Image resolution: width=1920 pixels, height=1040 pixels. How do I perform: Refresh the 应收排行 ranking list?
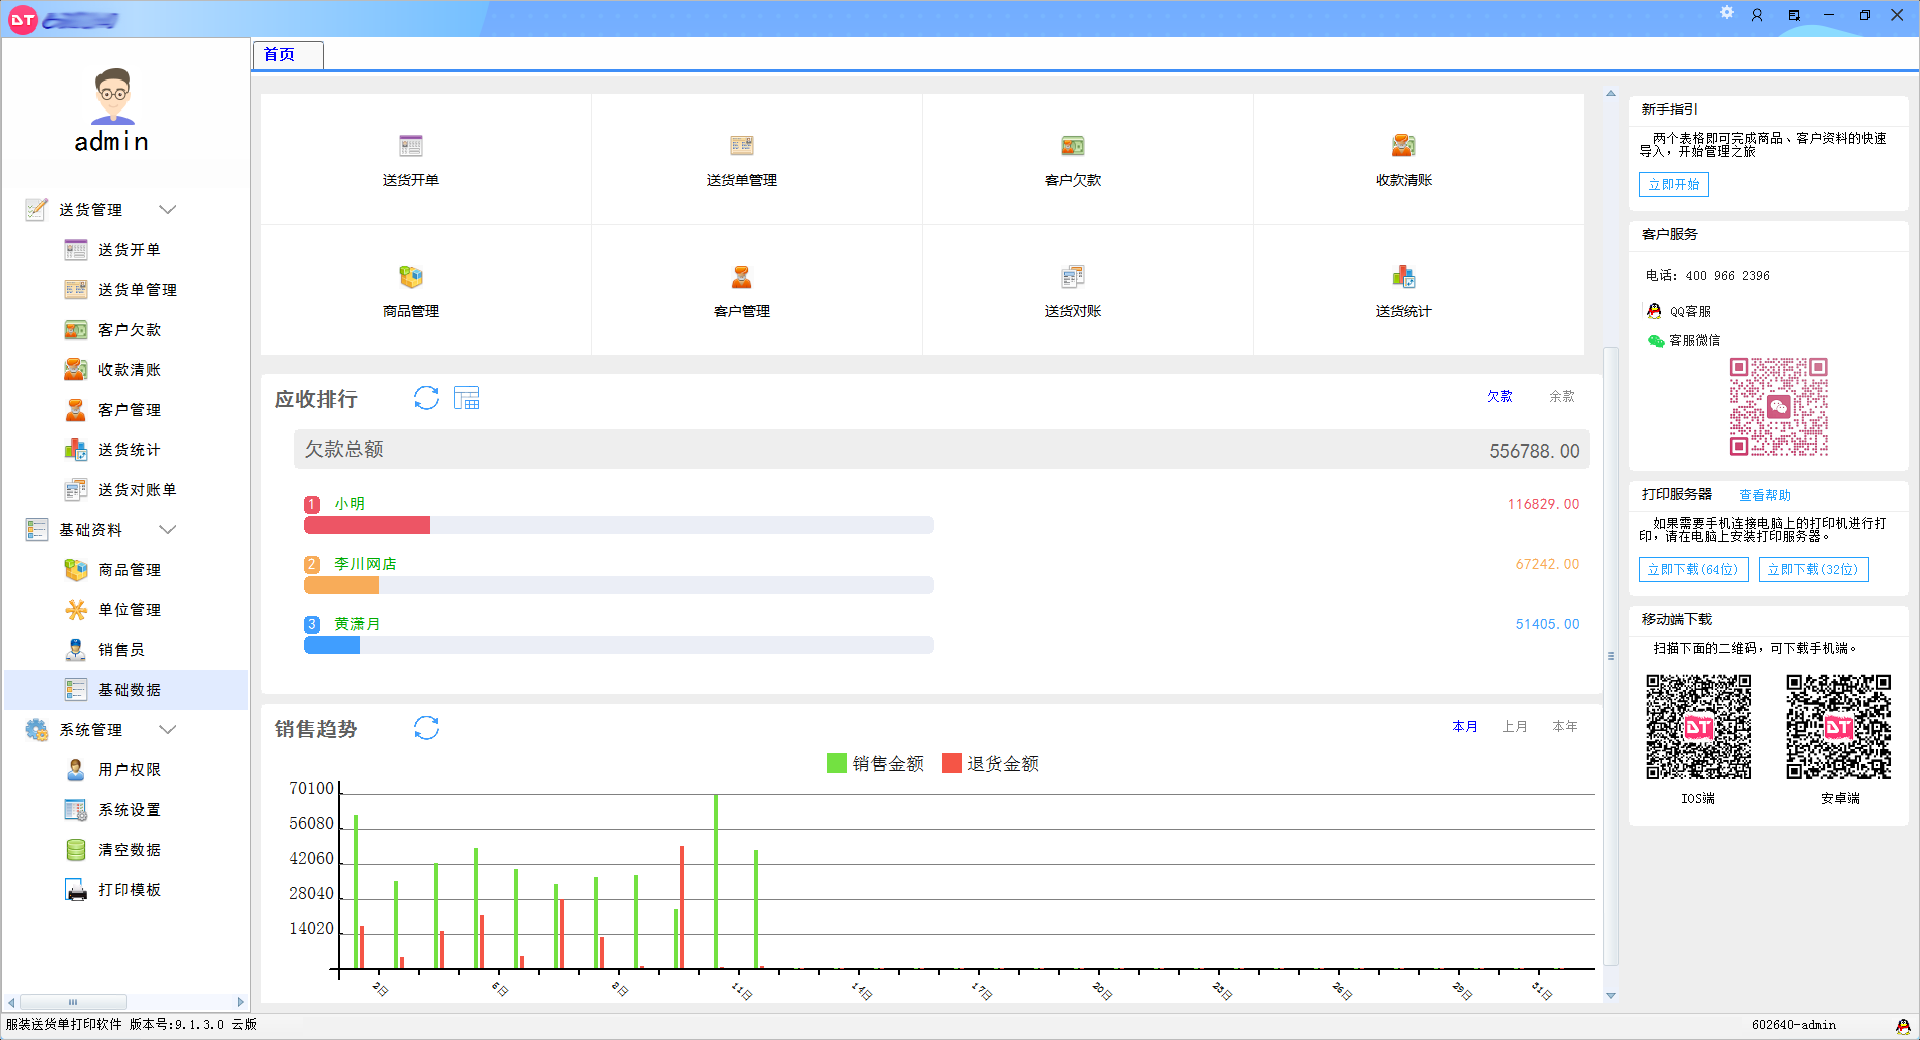click(426, 398)
